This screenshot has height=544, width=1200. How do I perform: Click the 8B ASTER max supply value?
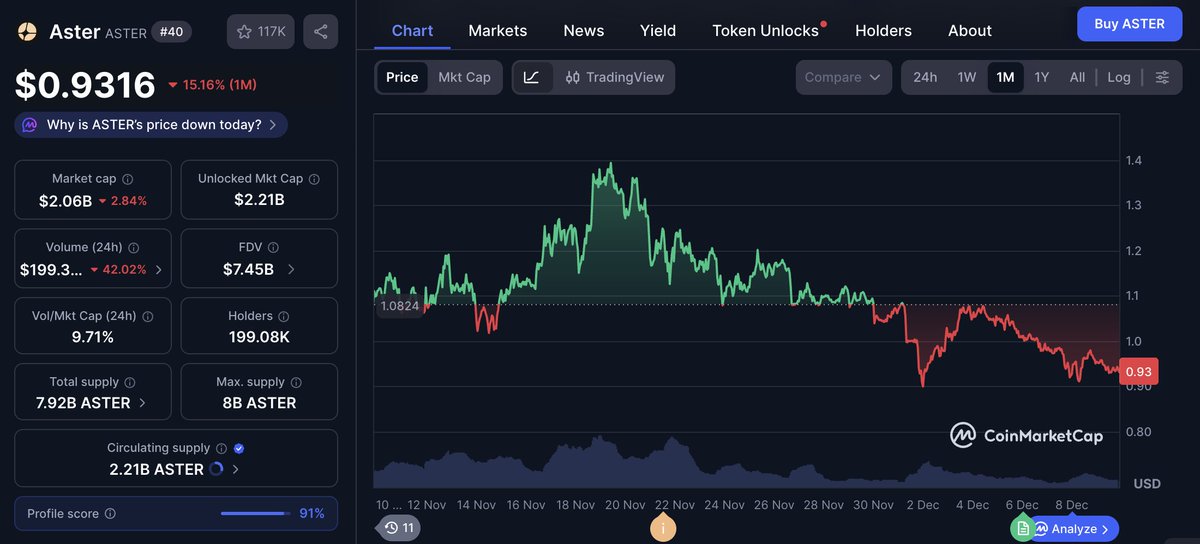259,403
